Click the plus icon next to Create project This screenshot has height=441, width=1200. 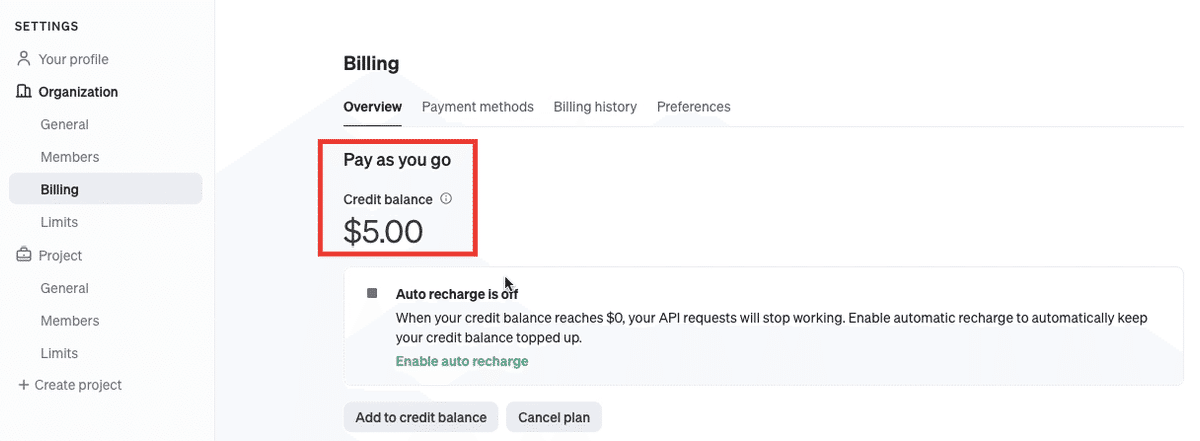click(23, 385)
